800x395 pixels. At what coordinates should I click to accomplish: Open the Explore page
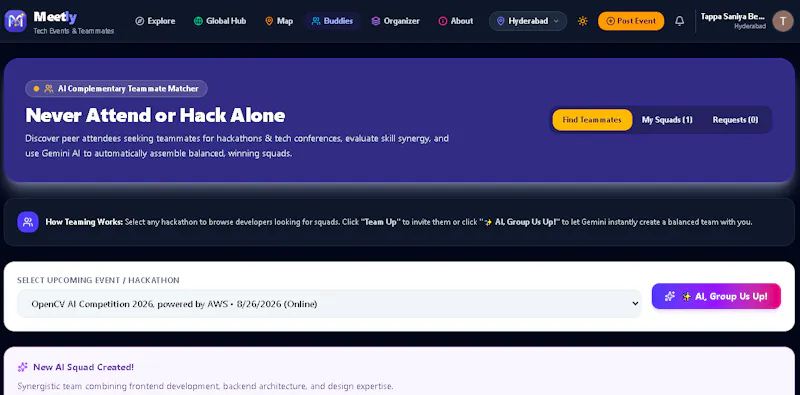click(x=155, y=21)
